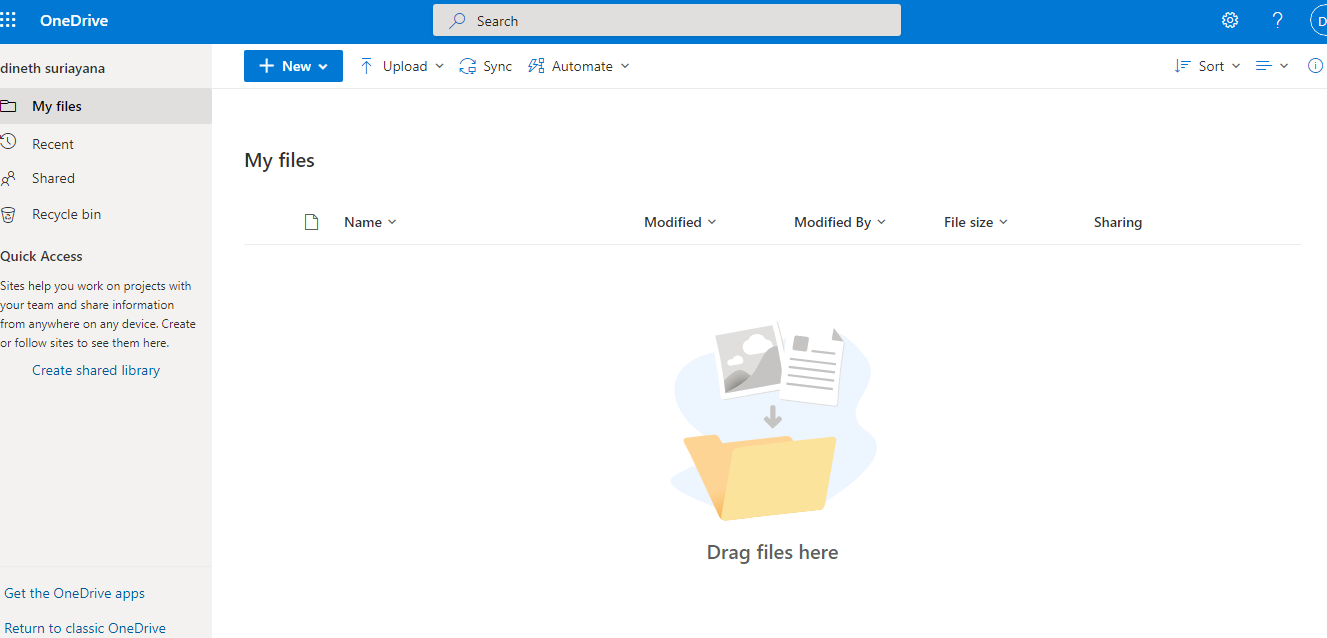Click the Quick Access heading

[x=41, y=256]
